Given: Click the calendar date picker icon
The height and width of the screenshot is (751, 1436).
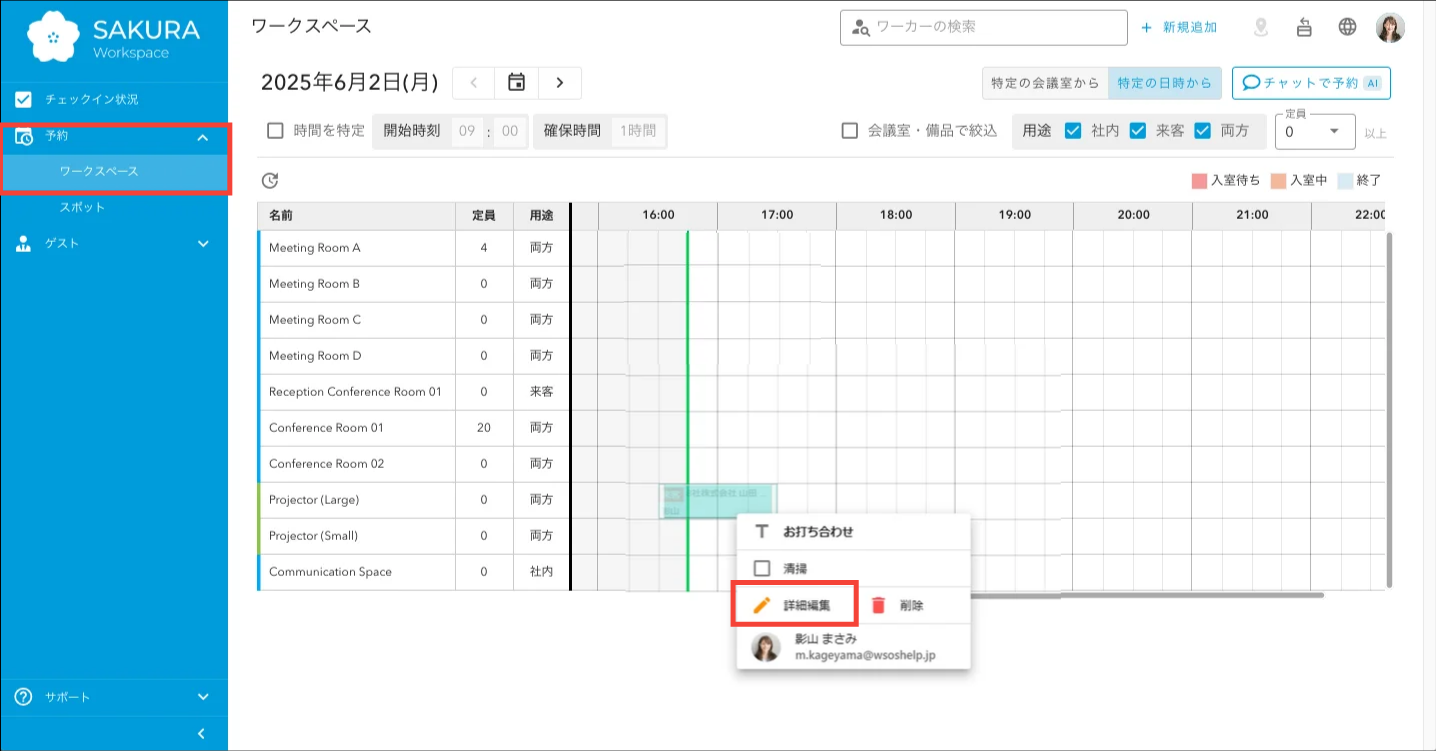Looking at the screenshot, I should pos(516,83).
